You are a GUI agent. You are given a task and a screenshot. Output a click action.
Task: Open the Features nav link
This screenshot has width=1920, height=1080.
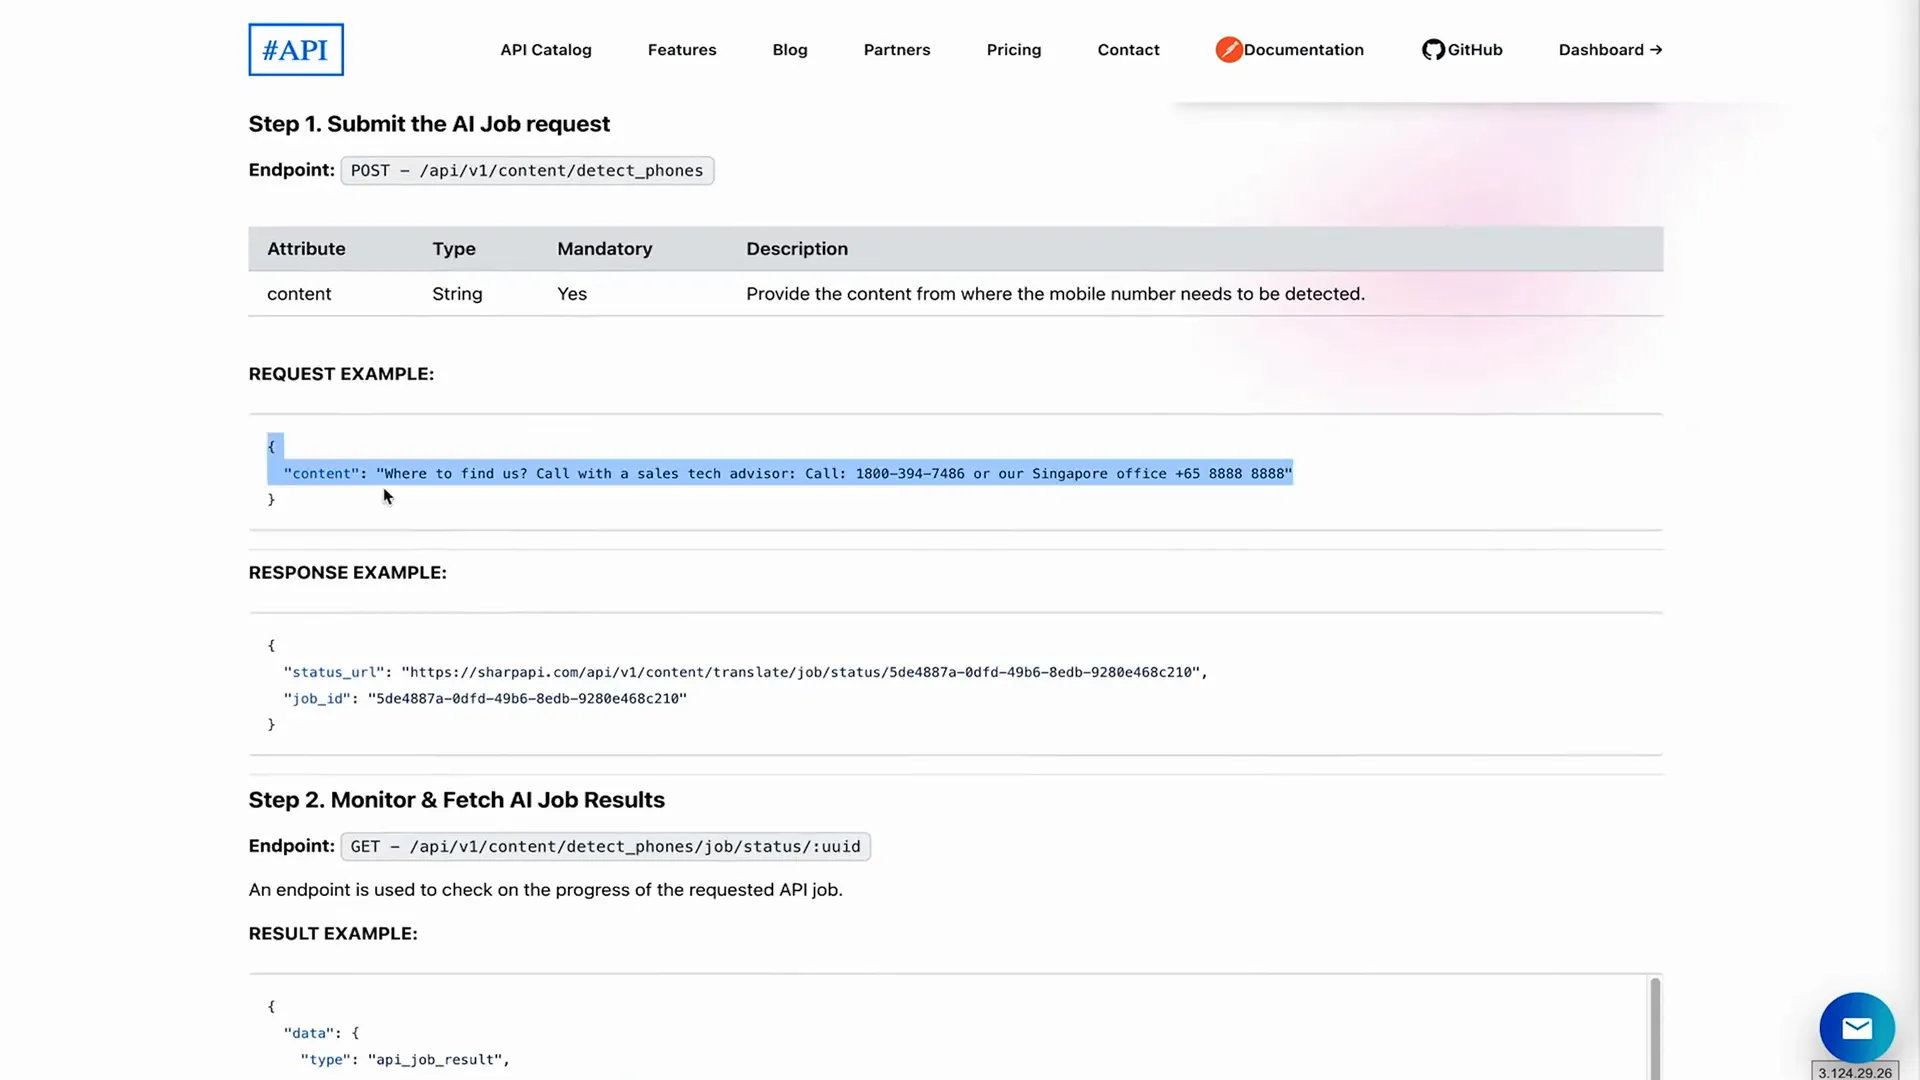(x=682, y=50)
